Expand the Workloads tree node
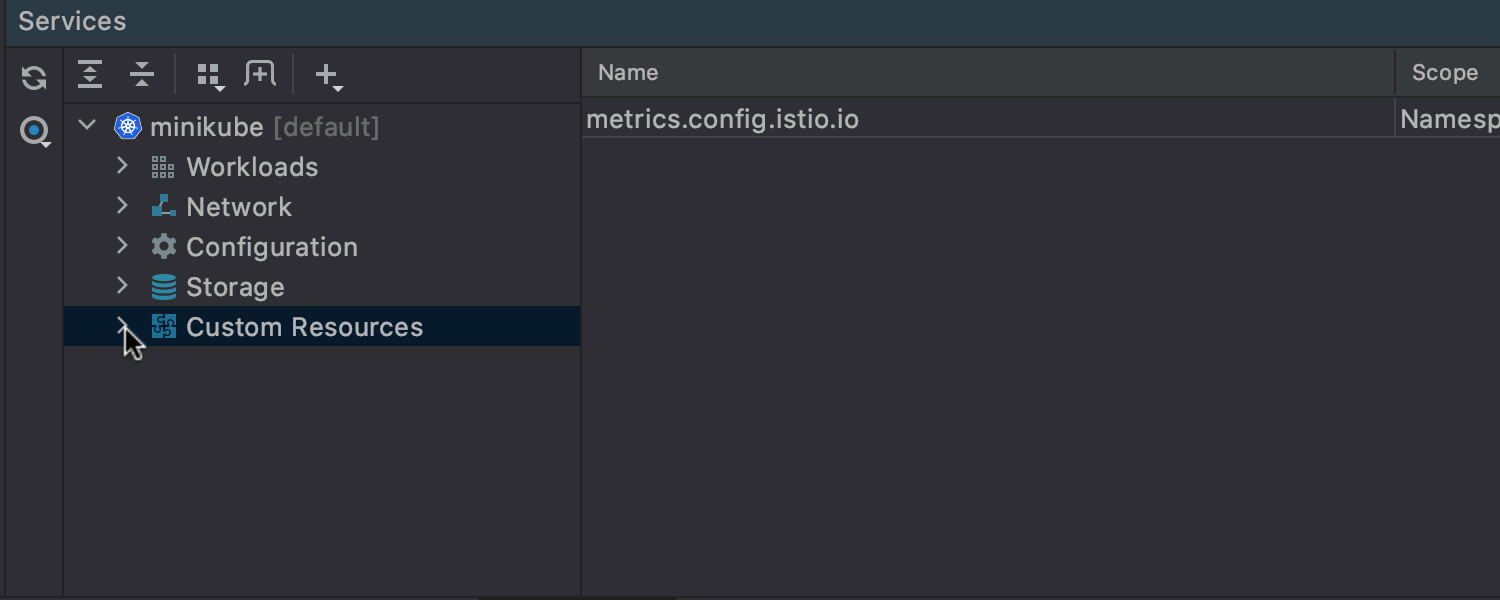Screen dimensions: 1500x600 click(122, 166)
